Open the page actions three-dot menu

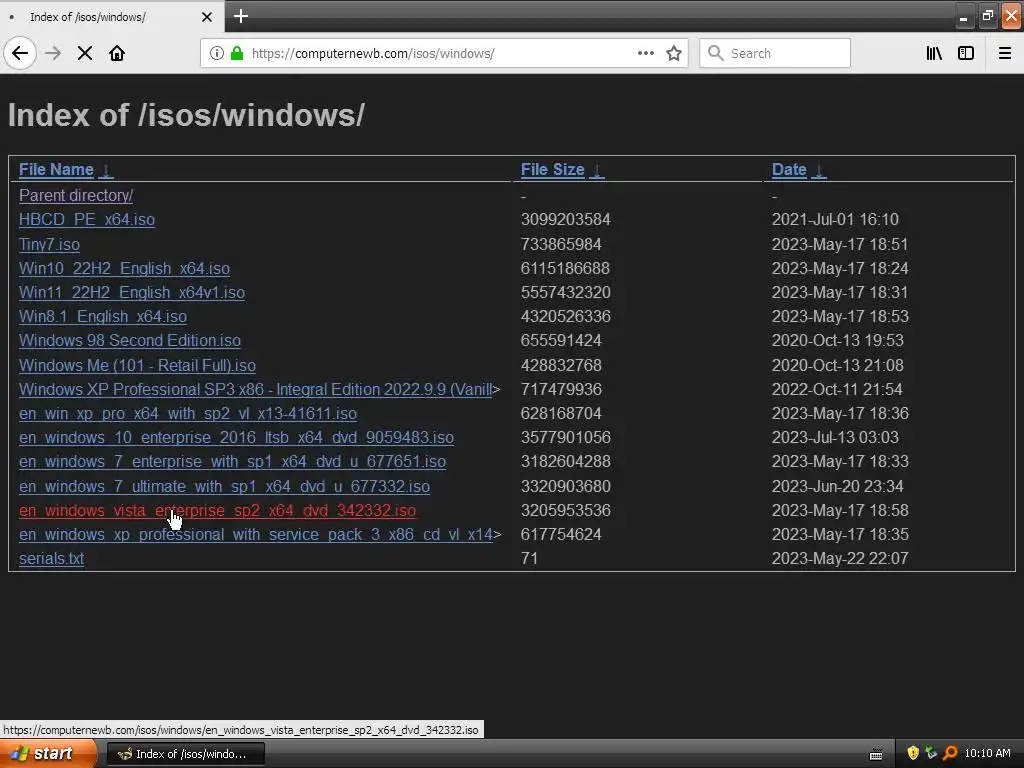[x=645, y=53]
